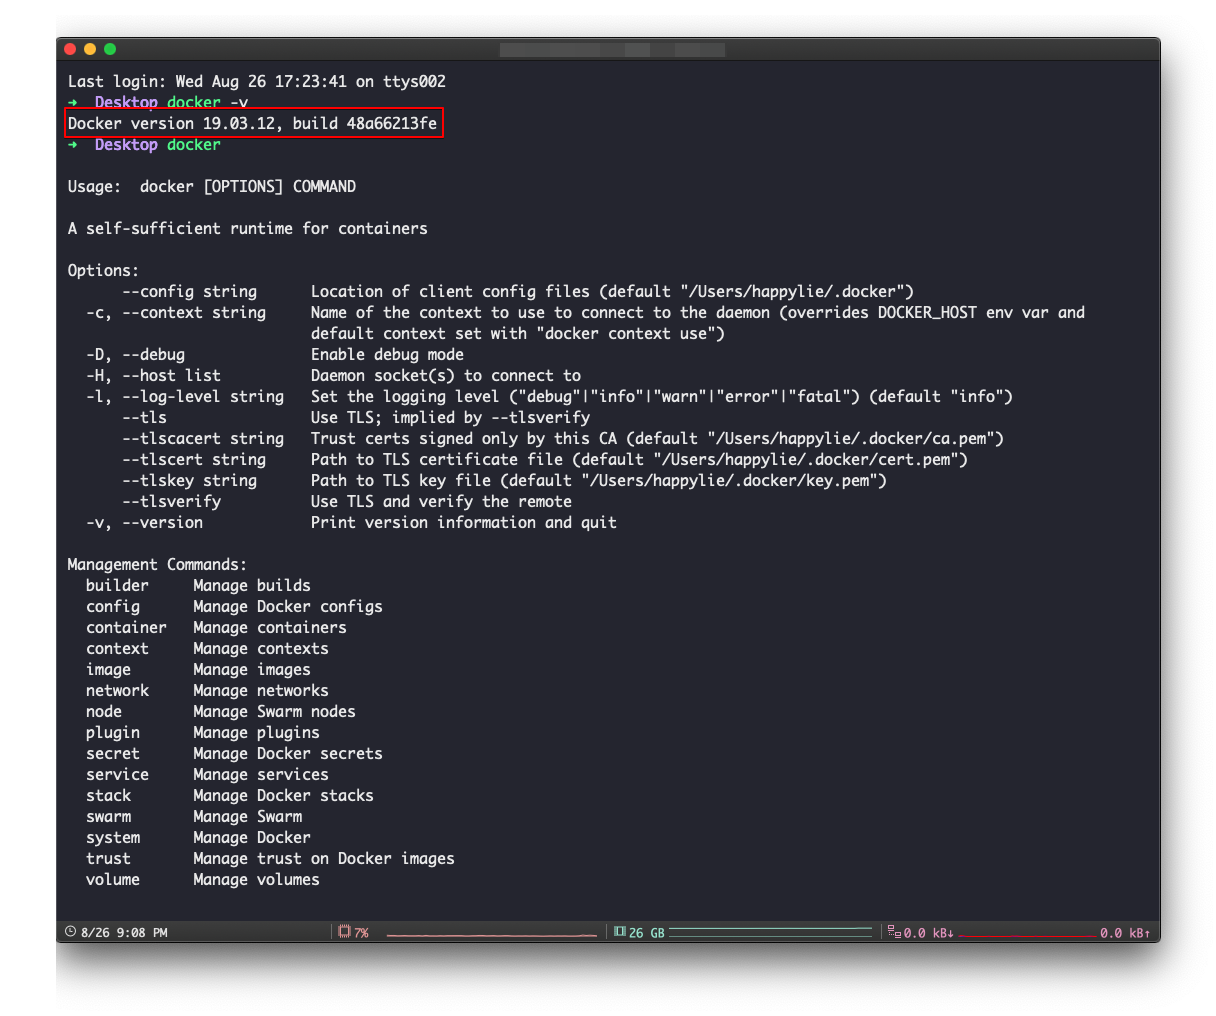Click the --tlscert string option
This screenshot has width=1216, height=1016.
194,460
